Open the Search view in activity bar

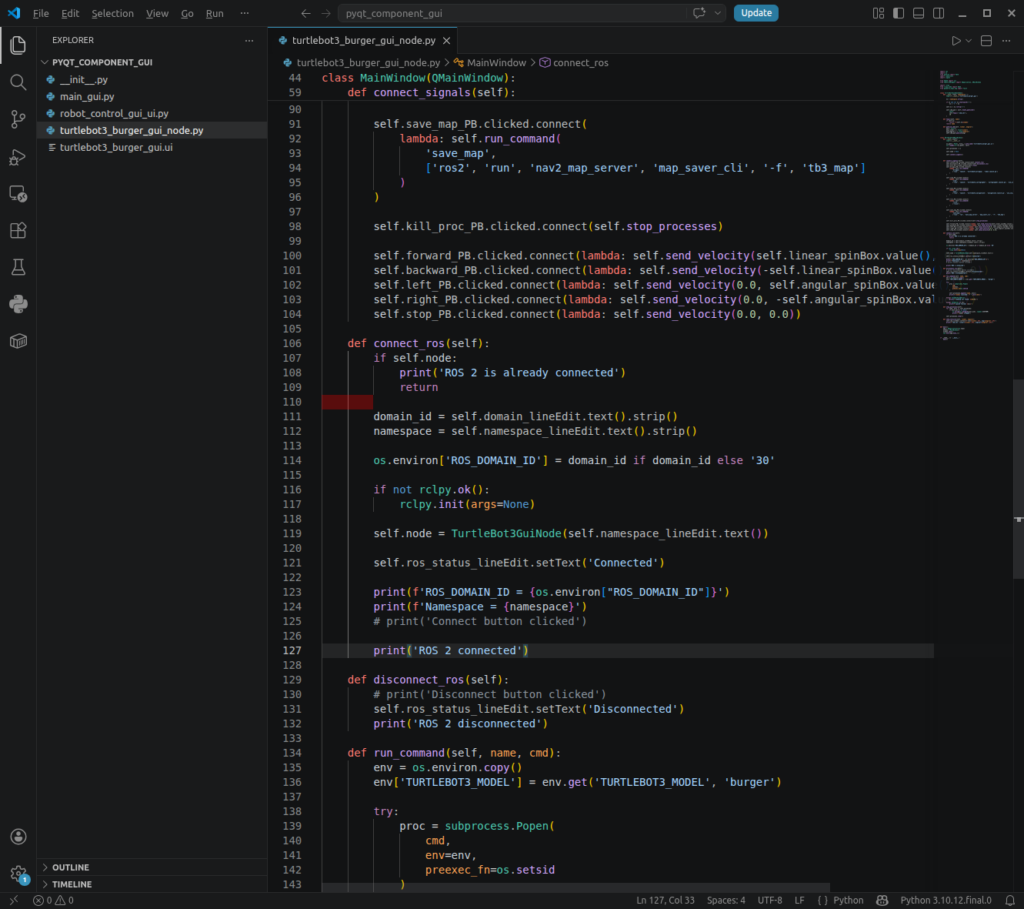(18, 82)
